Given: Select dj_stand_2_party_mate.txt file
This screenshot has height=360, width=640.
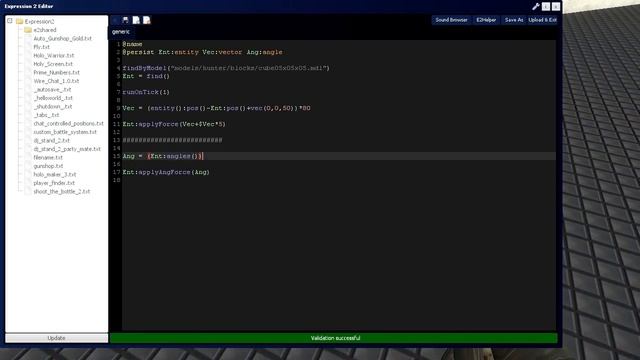Looking at the screenshot, I should click(x=67, y=149).
